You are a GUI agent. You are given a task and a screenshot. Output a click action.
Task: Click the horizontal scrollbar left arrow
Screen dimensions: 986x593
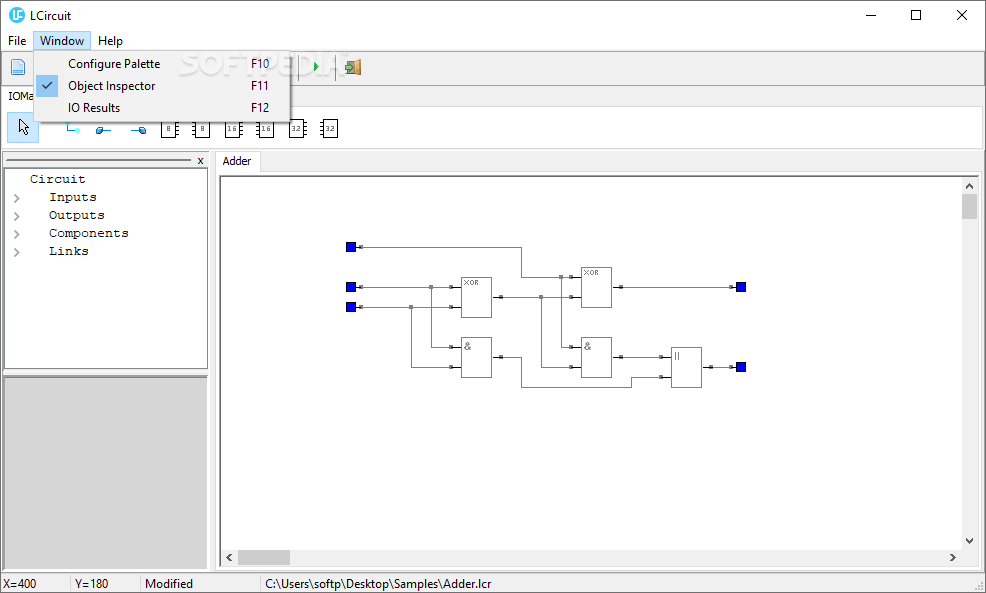[x=230, y=557]
